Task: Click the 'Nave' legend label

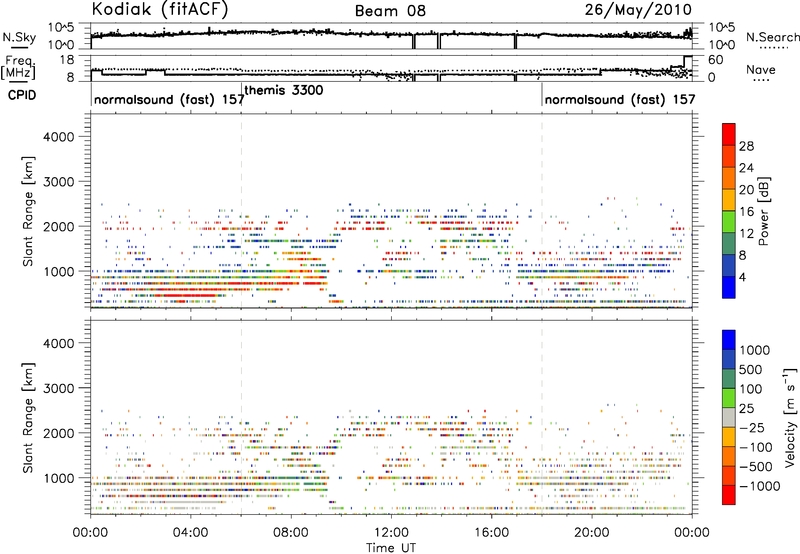Action: click(x=761, y=69)
